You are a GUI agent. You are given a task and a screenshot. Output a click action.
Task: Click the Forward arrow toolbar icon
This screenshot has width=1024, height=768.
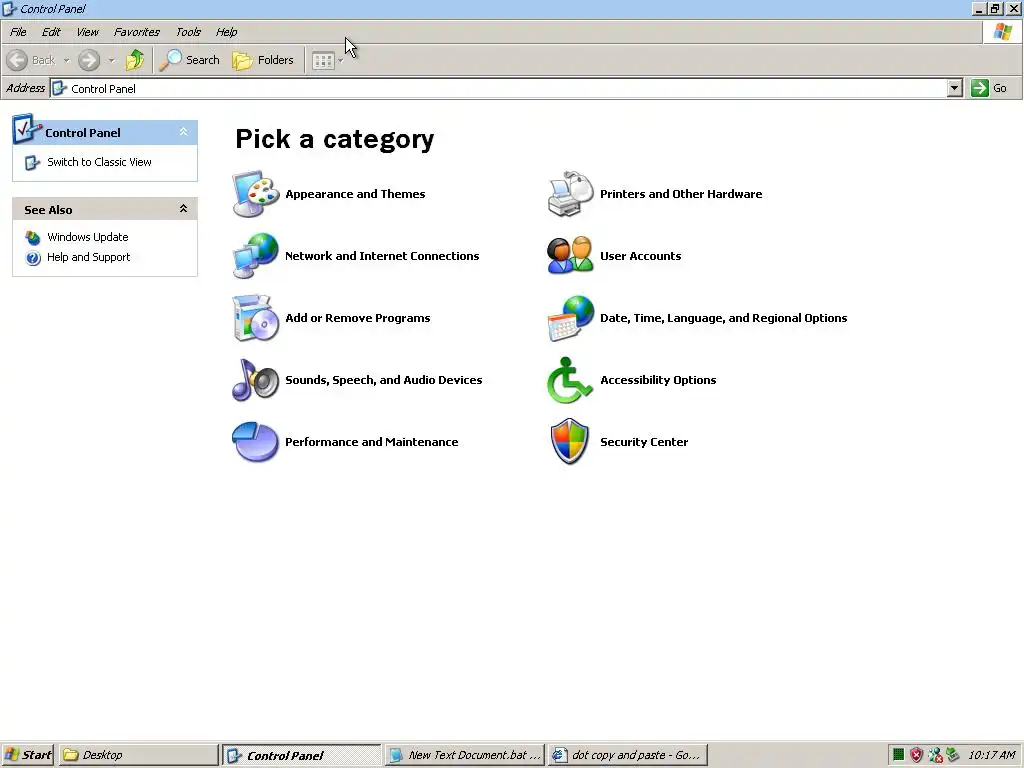89,60
